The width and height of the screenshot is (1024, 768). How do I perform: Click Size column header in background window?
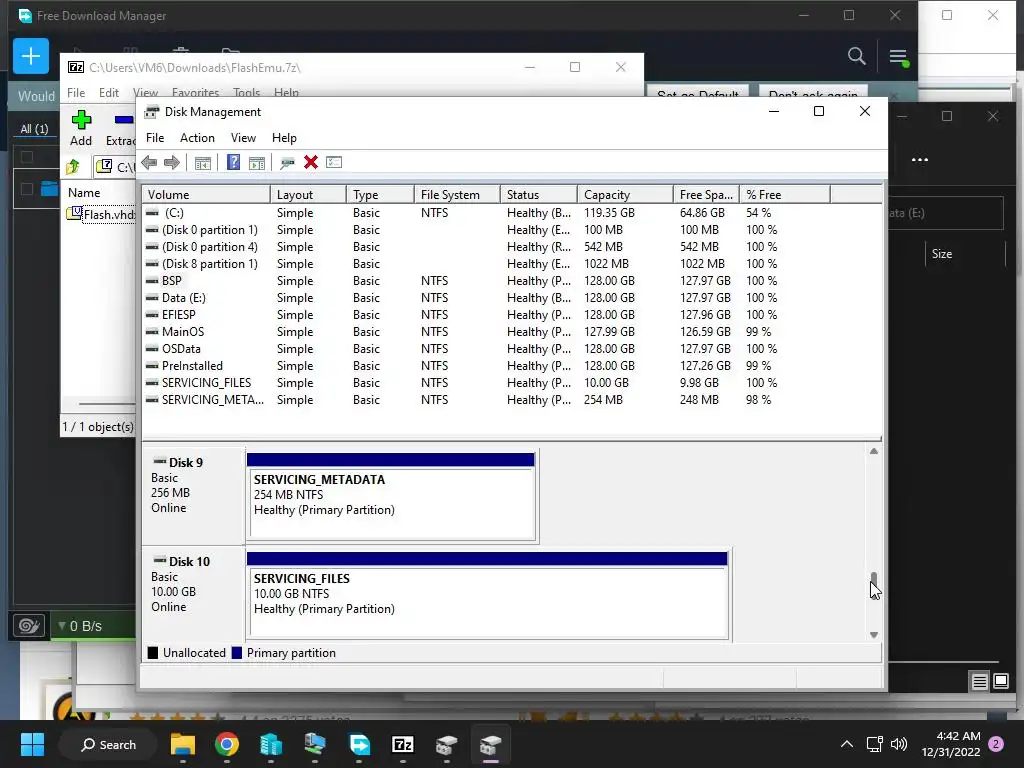942,254
